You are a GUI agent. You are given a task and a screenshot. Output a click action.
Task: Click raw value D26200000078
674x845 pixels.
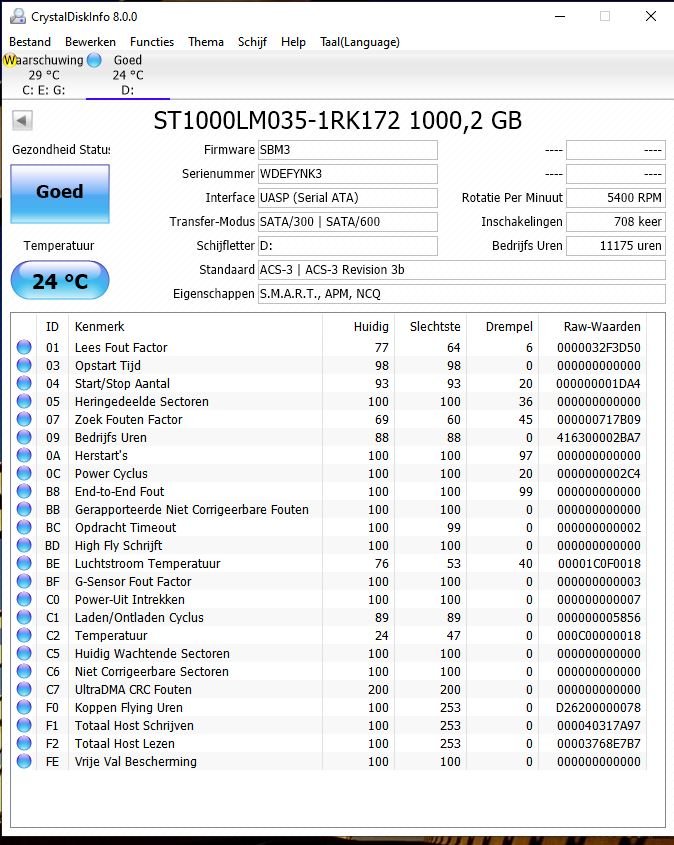coord(599,708)
